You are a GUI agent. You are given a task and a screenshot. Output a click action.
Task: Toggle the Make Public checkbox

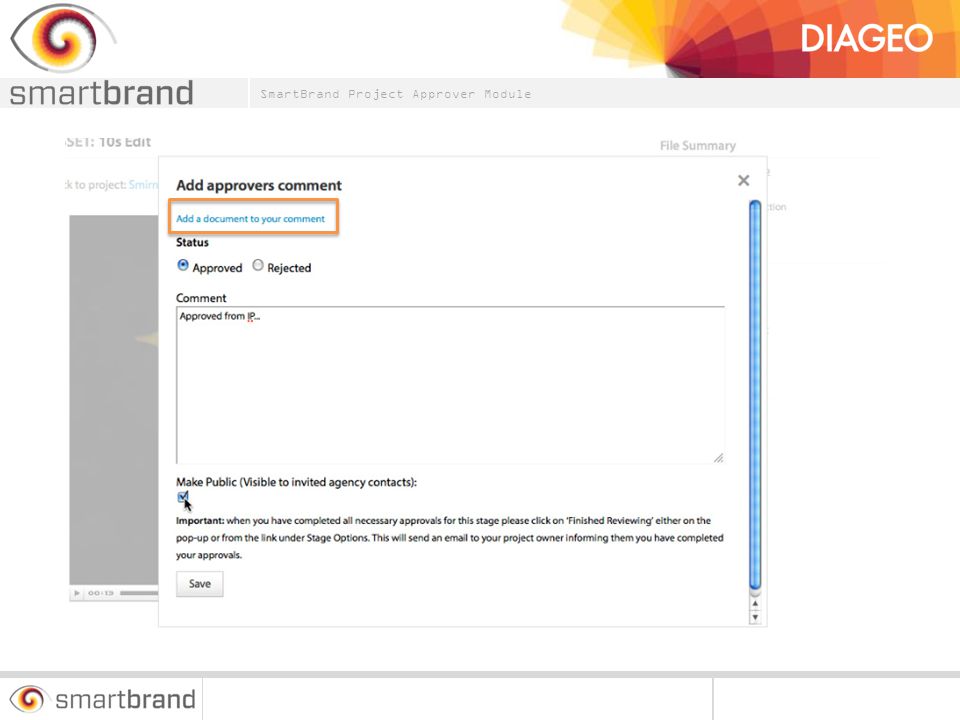pyautogui.click(x=182, y=497)
